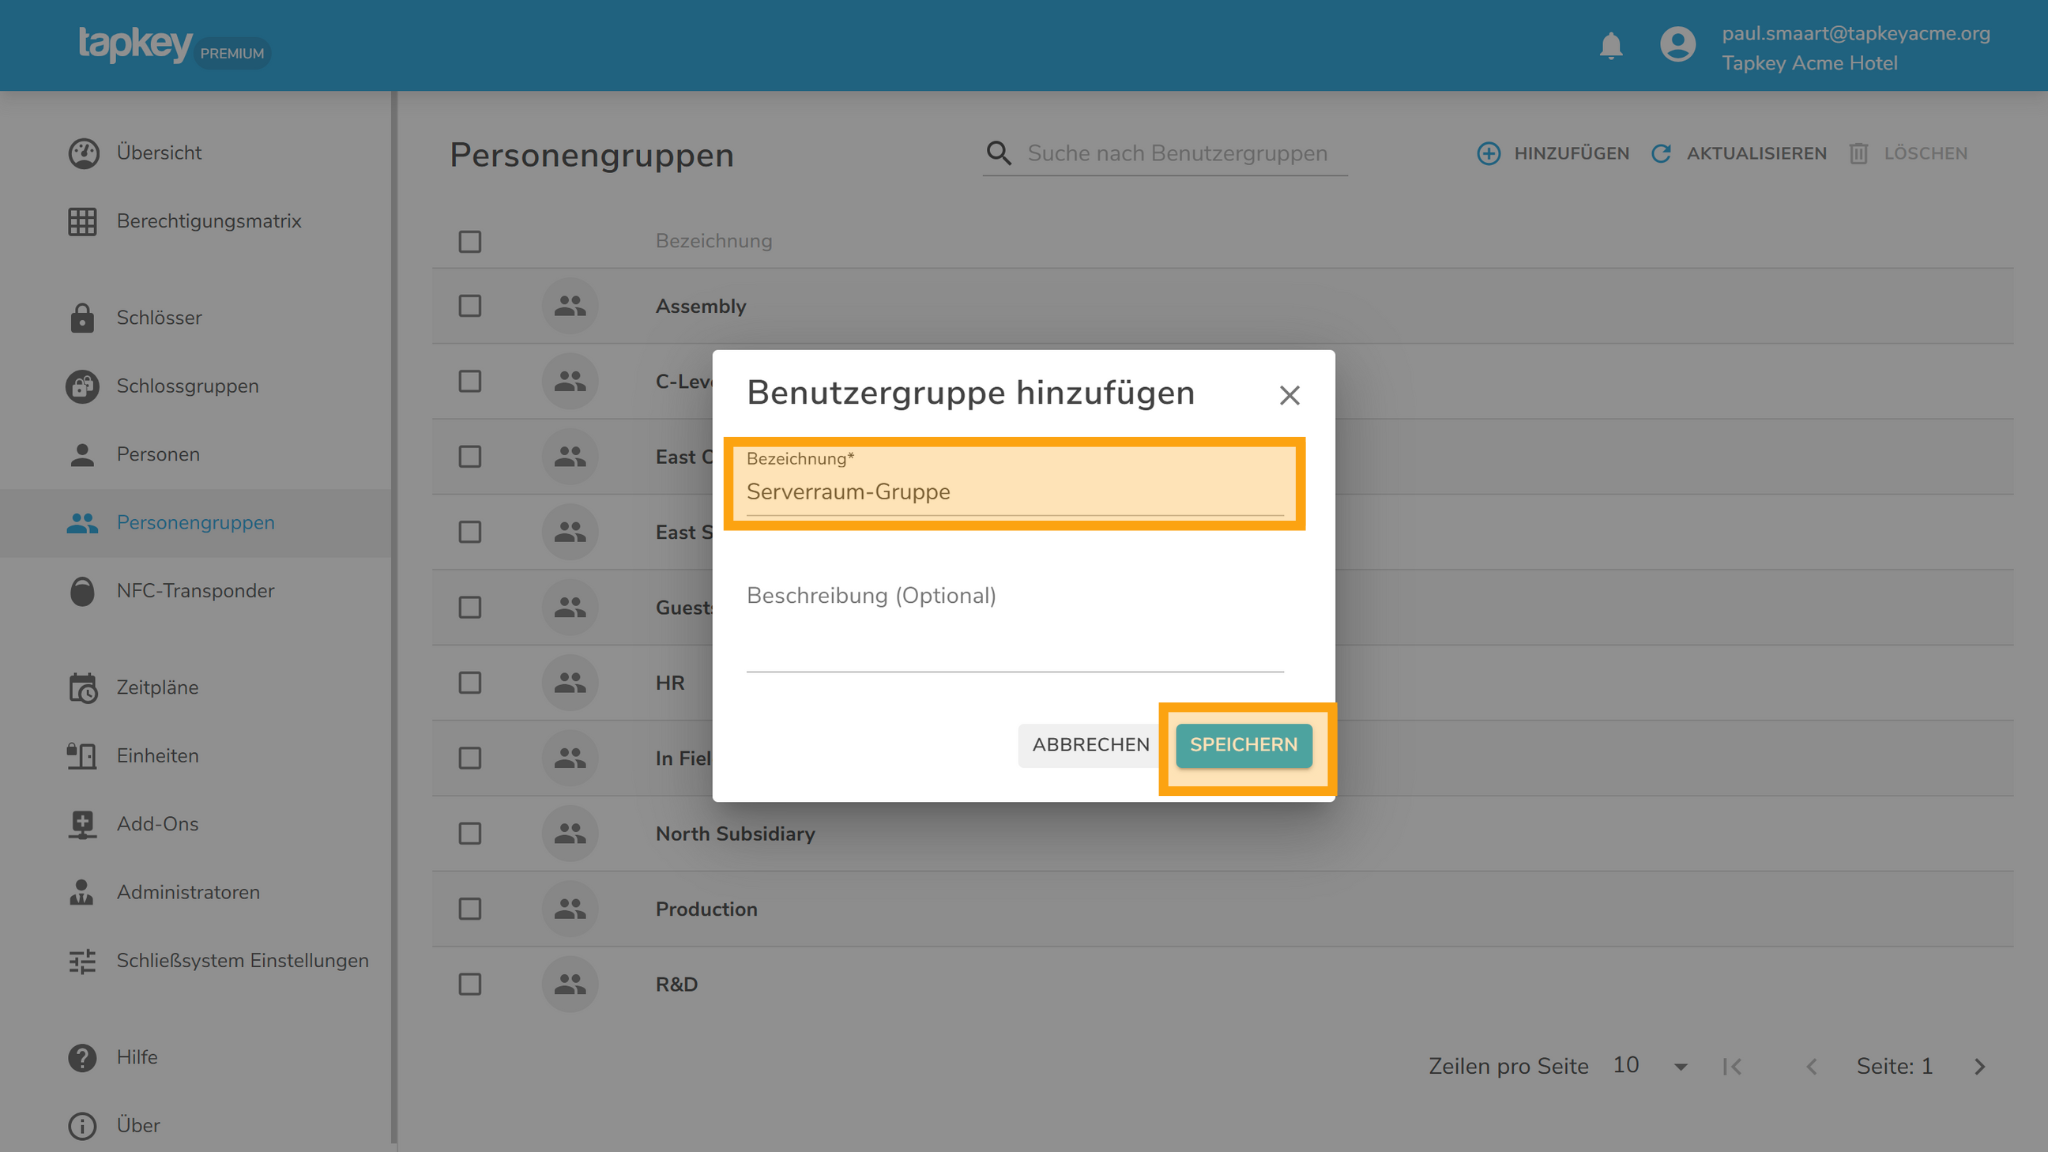This screenshot has height=1152, width=2048.
Task: Check the Assembly row checkbox
Action: (x=470, y=306)
